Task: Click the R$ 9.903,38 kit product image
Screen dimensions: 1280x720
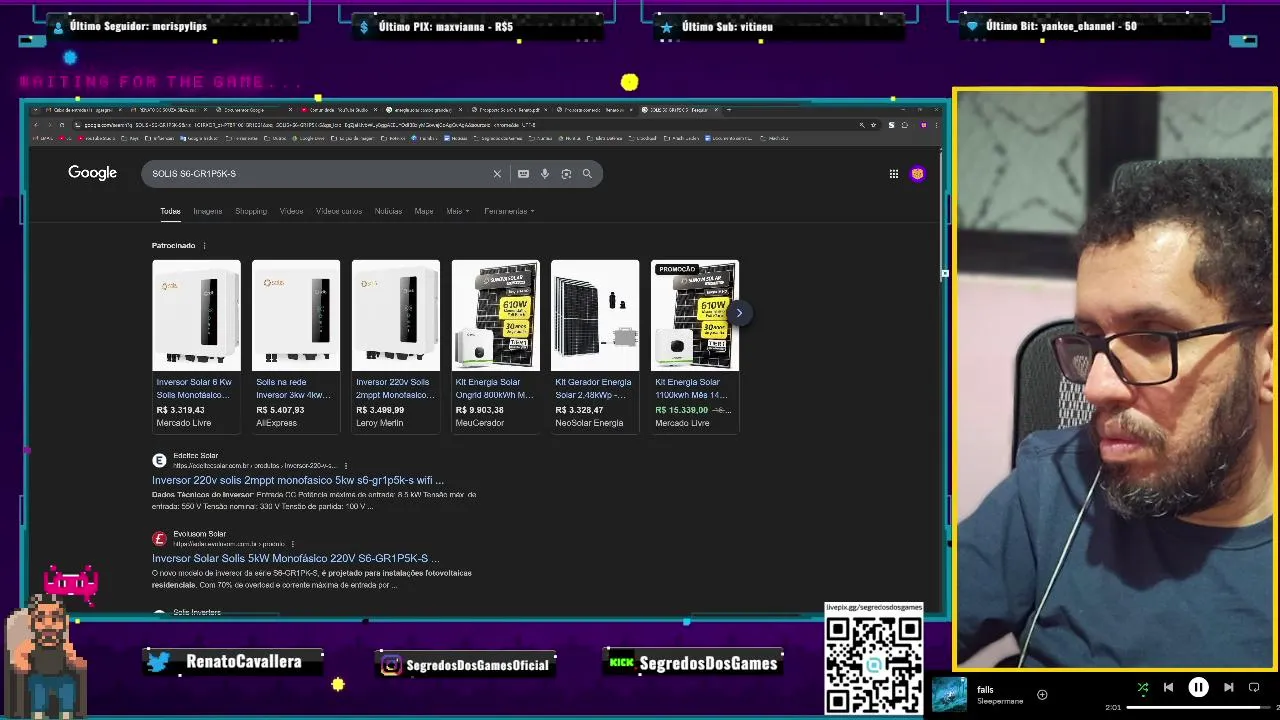Action: tap(495, 315)
